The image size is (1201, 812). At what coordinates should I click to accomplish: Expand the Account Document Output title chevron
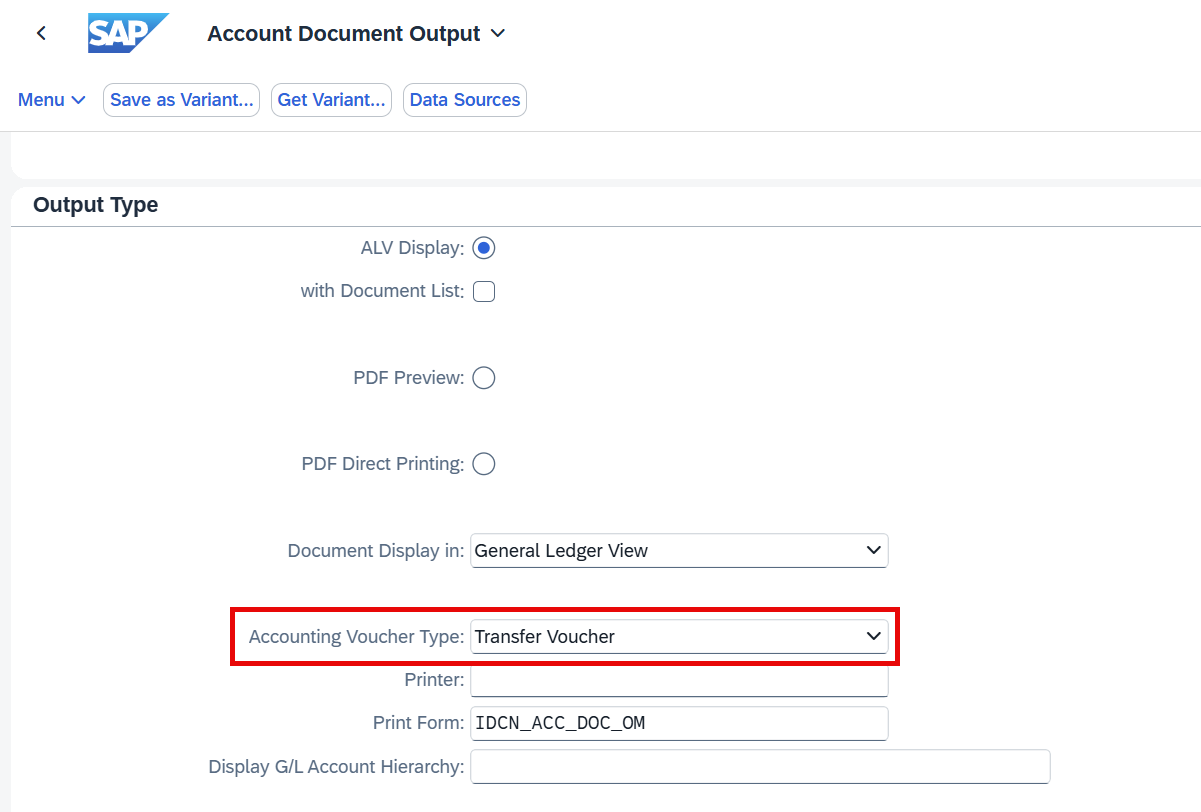pyautogui.click(x=498, y=34)
